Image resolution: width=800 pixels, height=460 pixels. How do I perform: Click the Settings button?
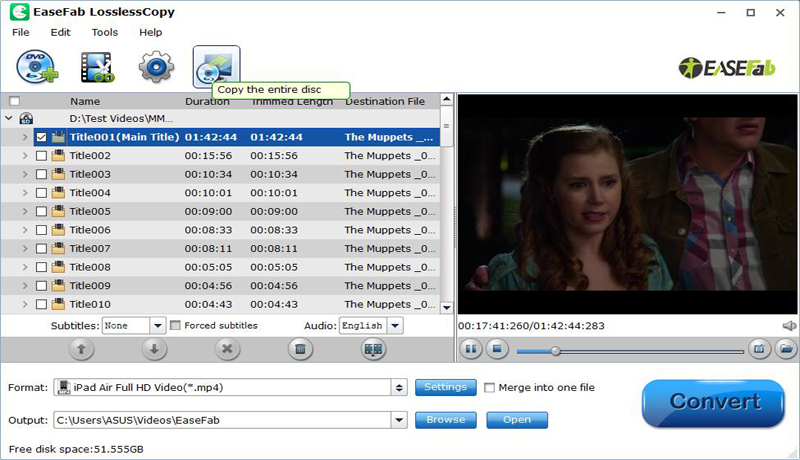pos(445,387)
